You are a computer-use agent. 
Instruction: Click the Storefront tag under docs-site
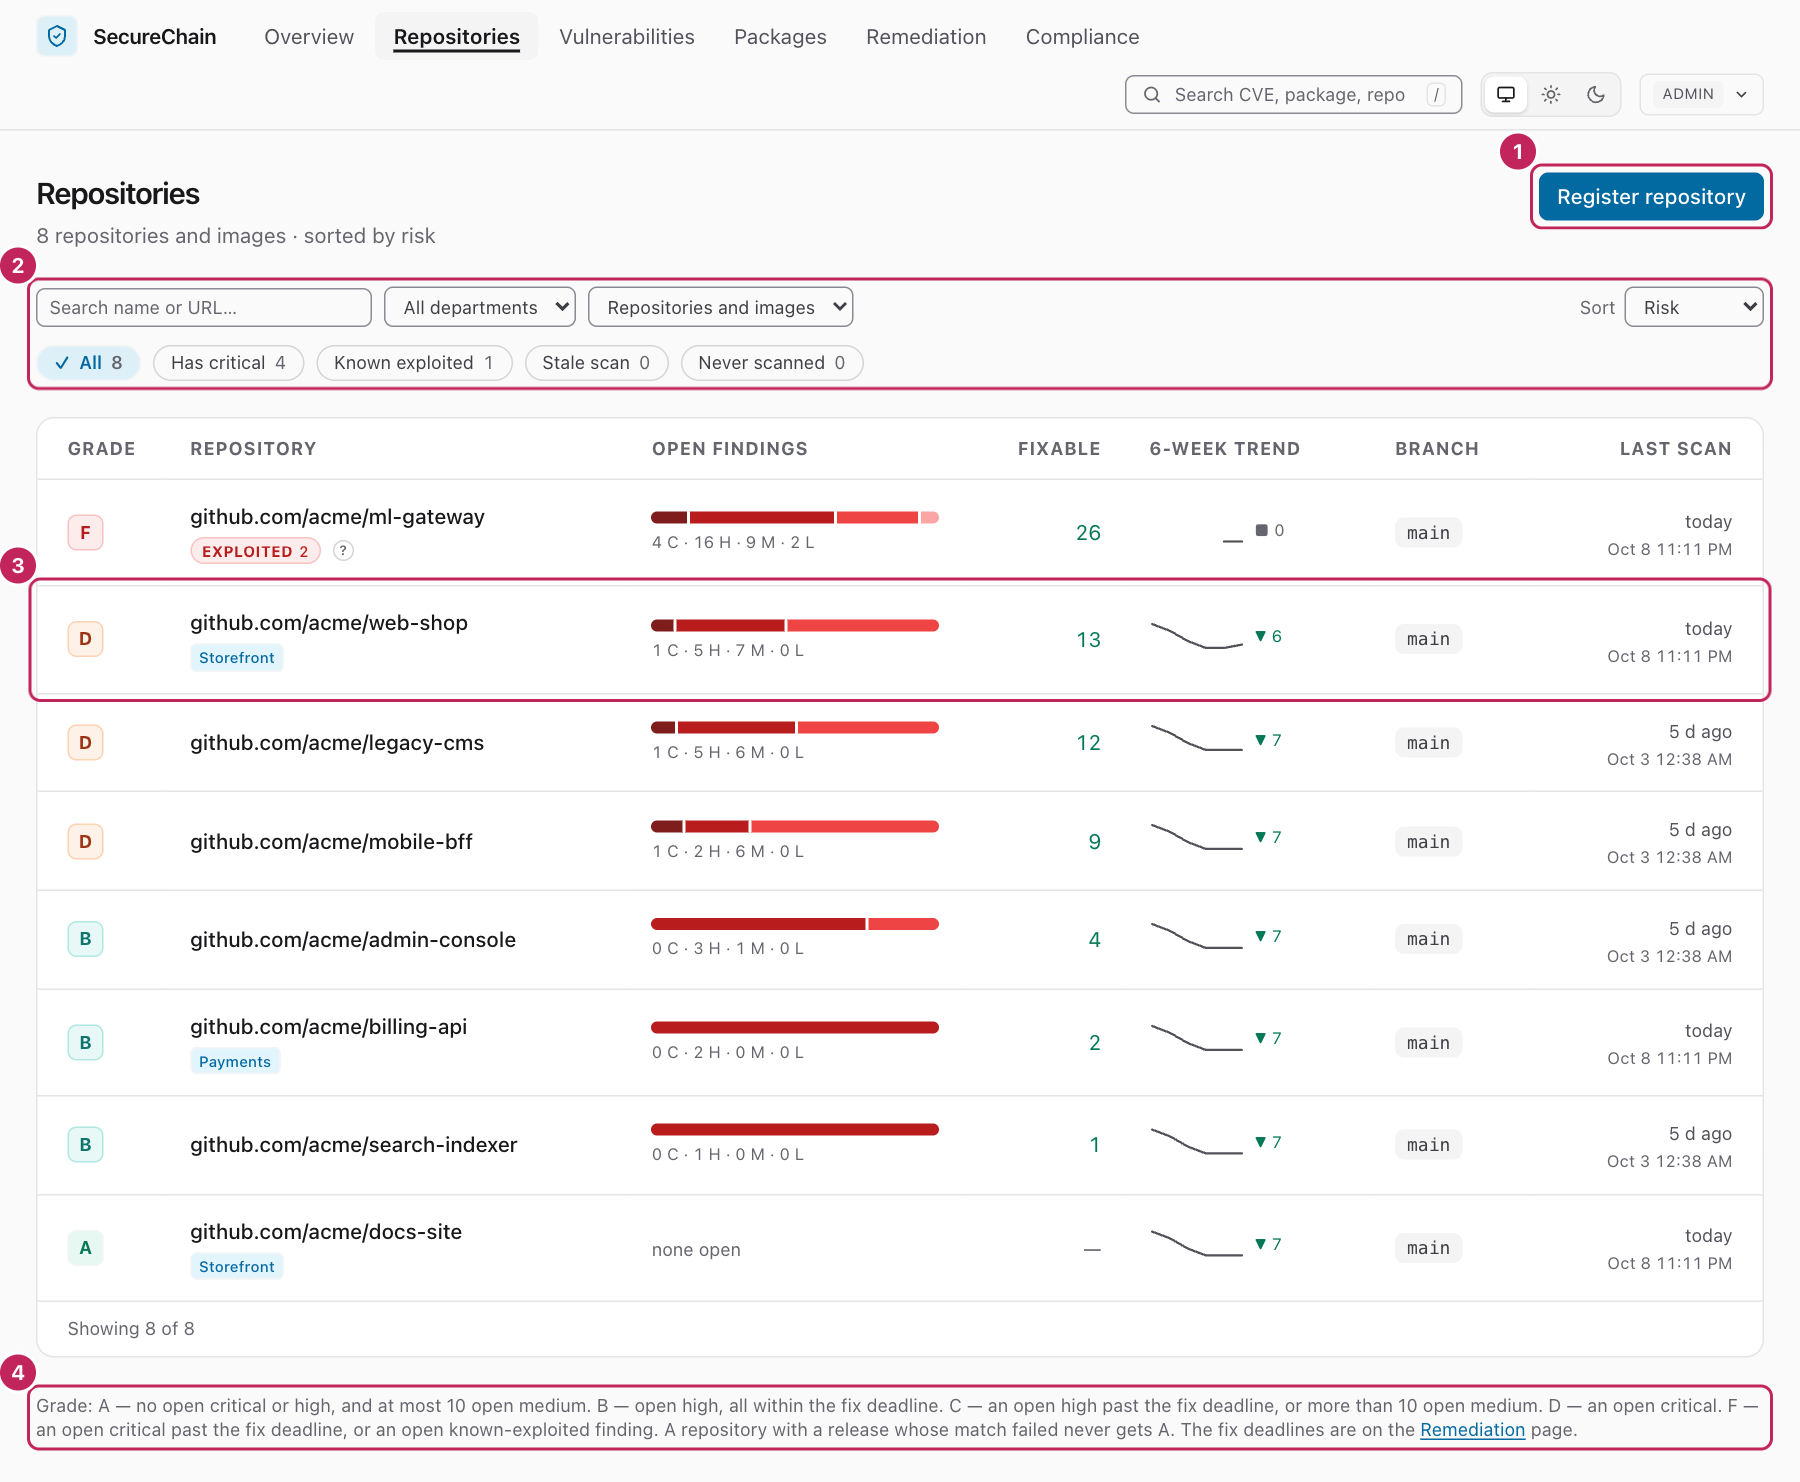tap(237, 1266)
